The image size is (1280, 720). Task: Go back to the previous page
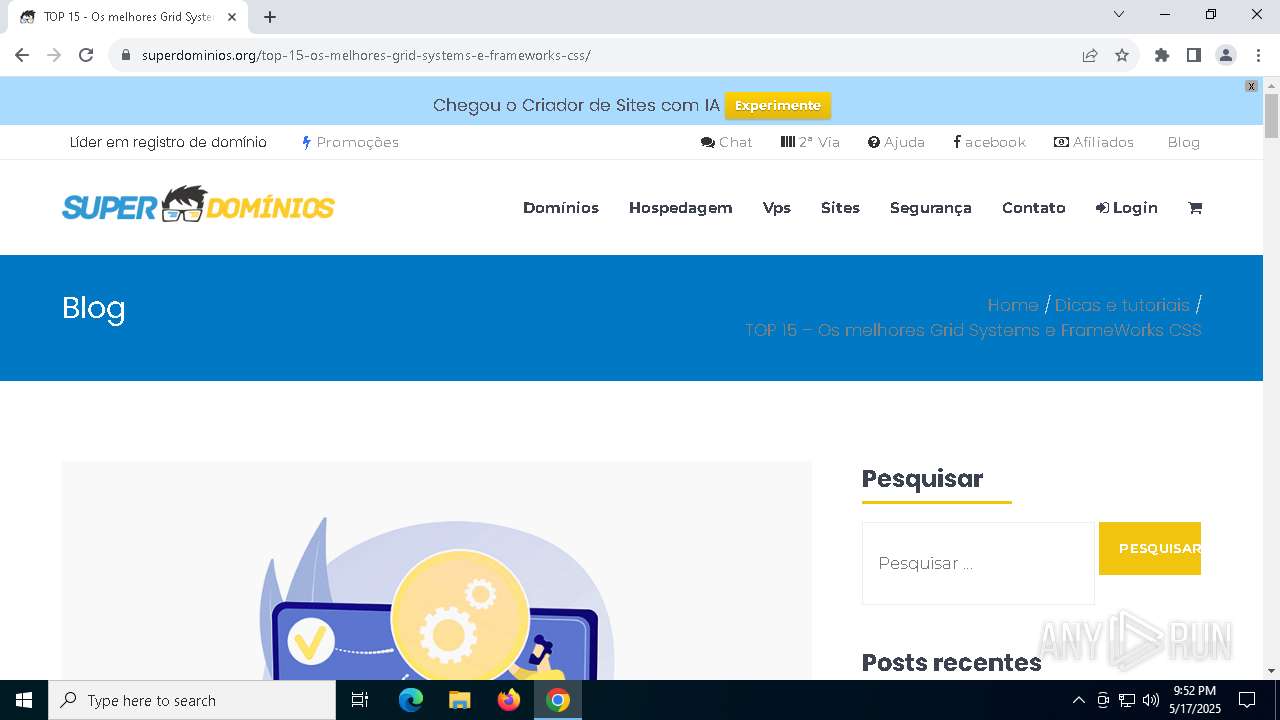pyautogui.click(x=22, y=55)
